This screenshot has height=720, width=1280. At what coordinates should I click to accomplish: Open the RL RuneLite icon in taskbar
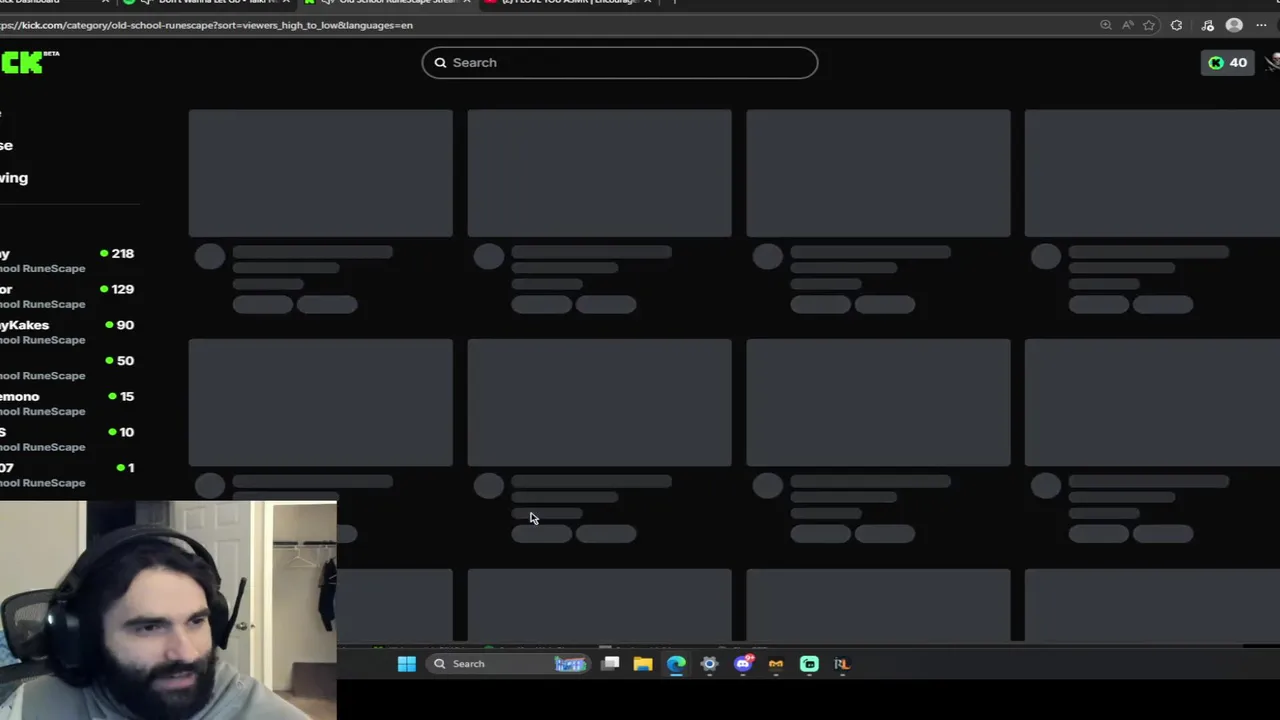pyautogui.click(x=842, y=664)
